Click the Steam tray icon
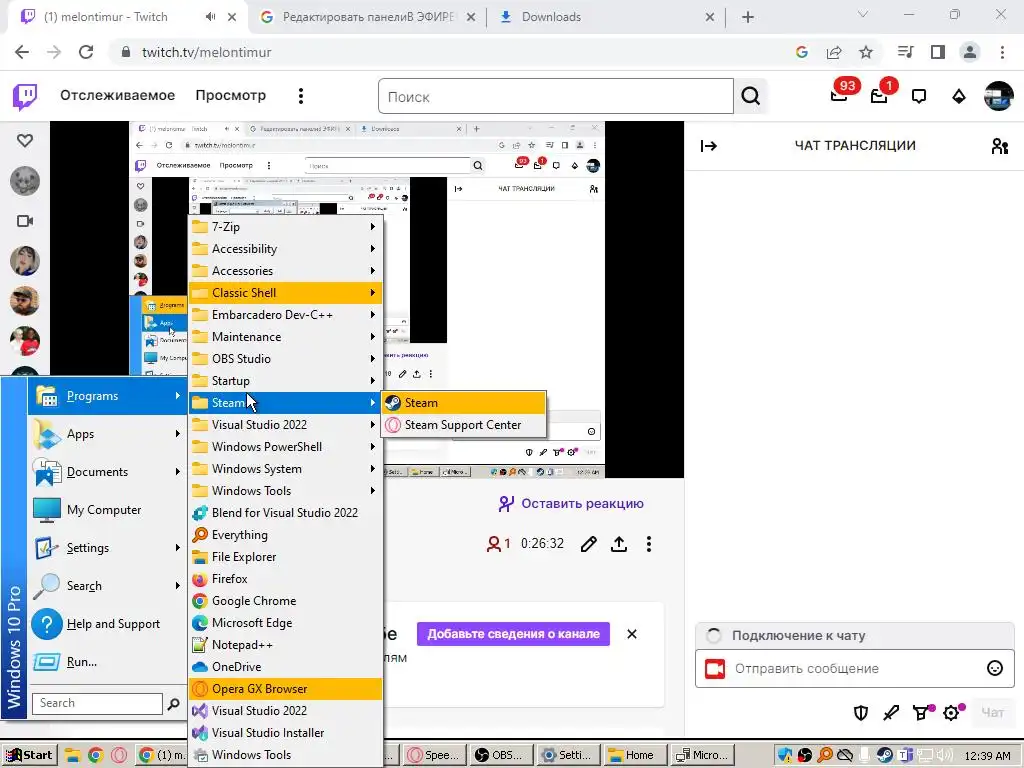This screenshot has height=768, width=1024. point(885,755)
